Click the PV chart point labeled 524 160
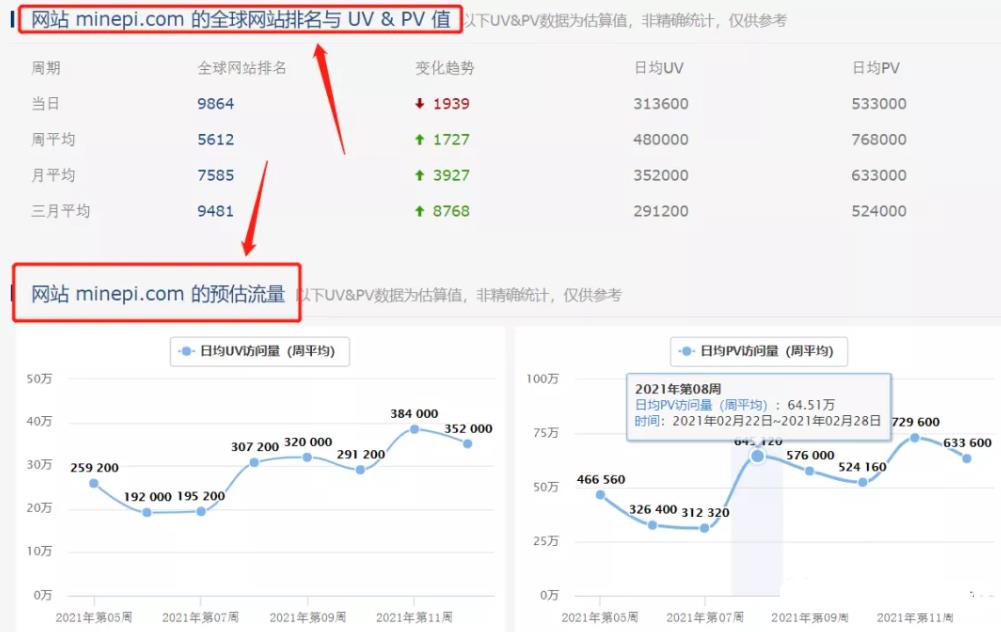 [862, 482]
